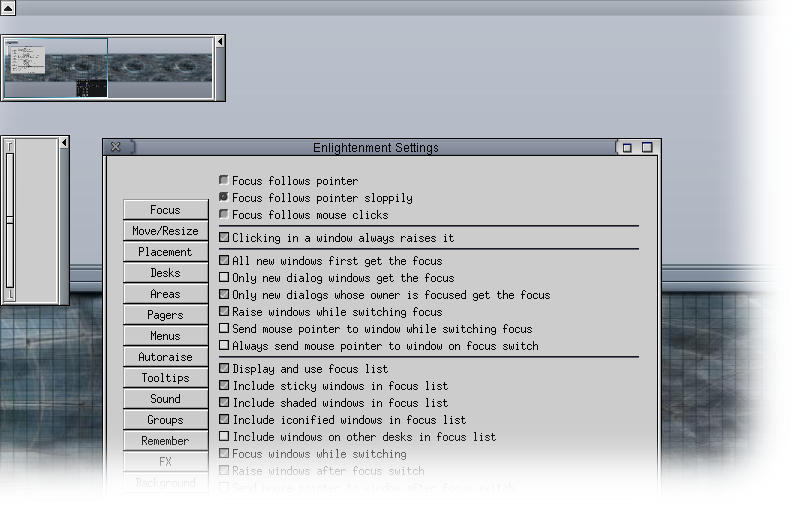Enable Only new dialog windows get the focus
Image resolution: width=800 pixels, height=525 pixels.
(x=223, y=277)
